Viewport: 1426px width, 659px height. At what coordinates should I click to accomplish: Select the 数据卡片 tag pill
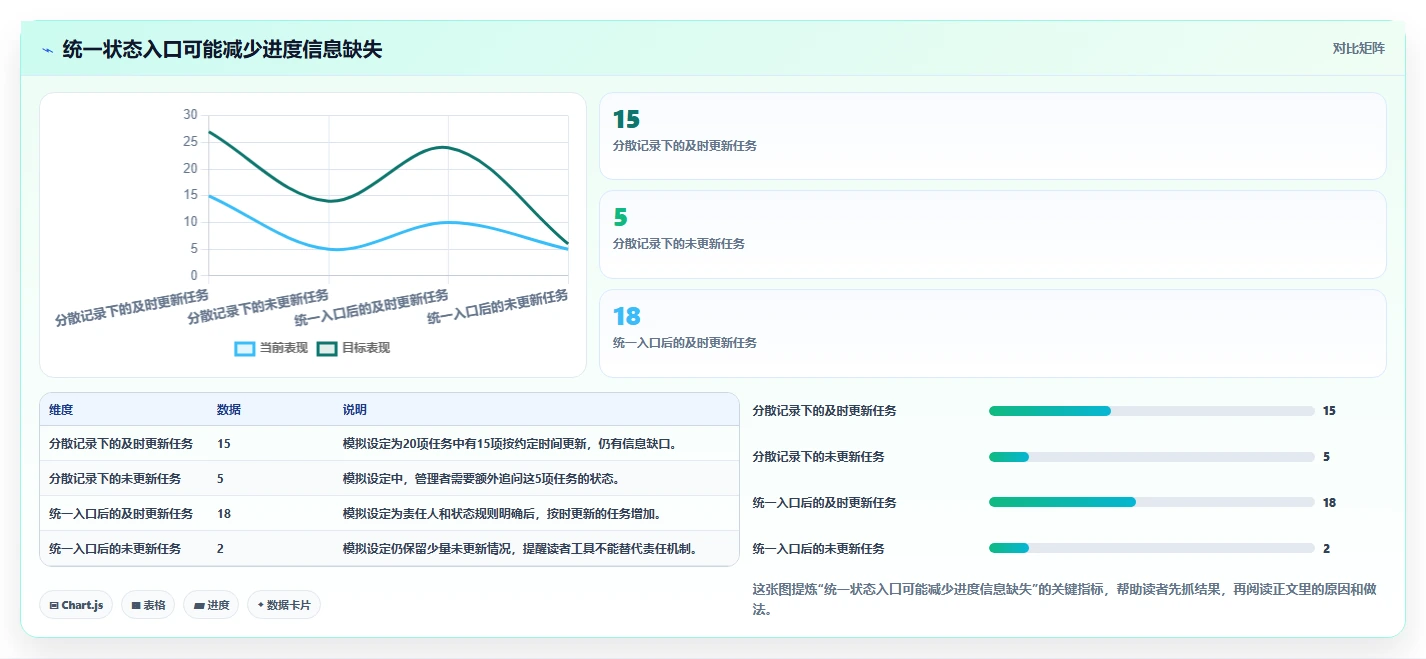[284, 605]
